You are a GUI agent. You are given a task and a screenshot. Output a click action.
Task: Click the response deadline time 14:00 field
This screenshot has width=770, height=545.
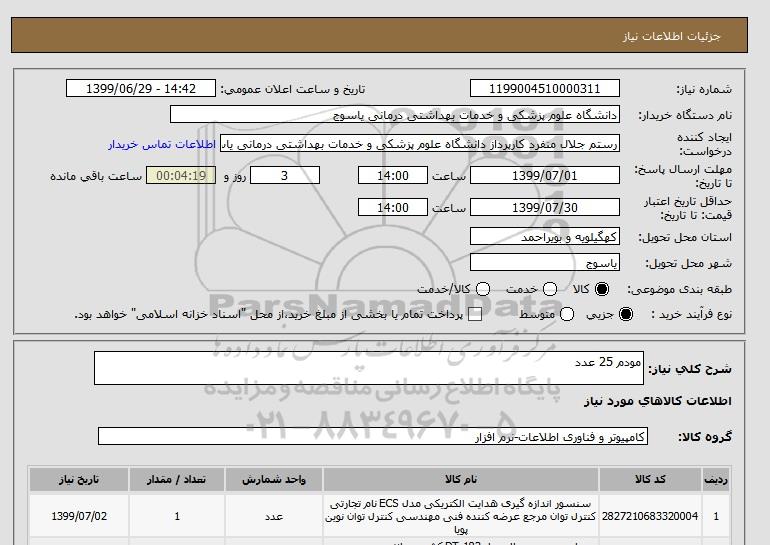pyautogui.click(x=393, y=175)
